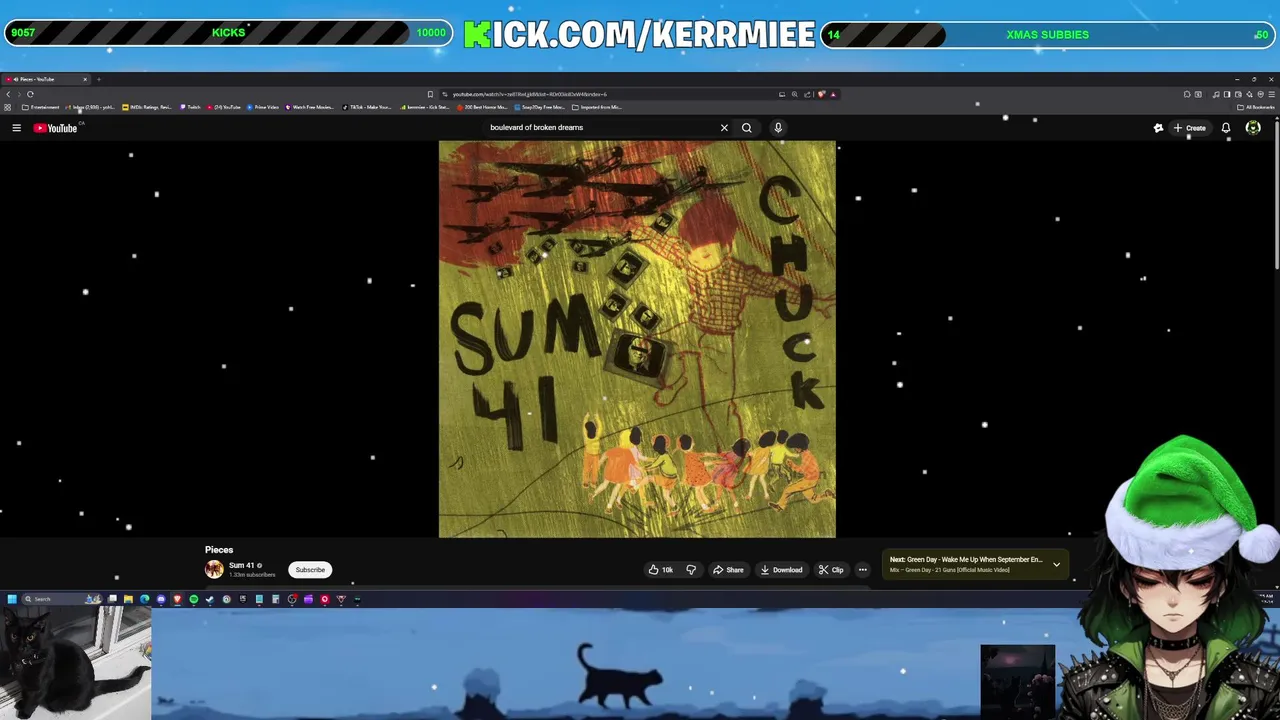Click the Brave rewards triangle icon
The image size is (1280, 720).
coord(833,94)
